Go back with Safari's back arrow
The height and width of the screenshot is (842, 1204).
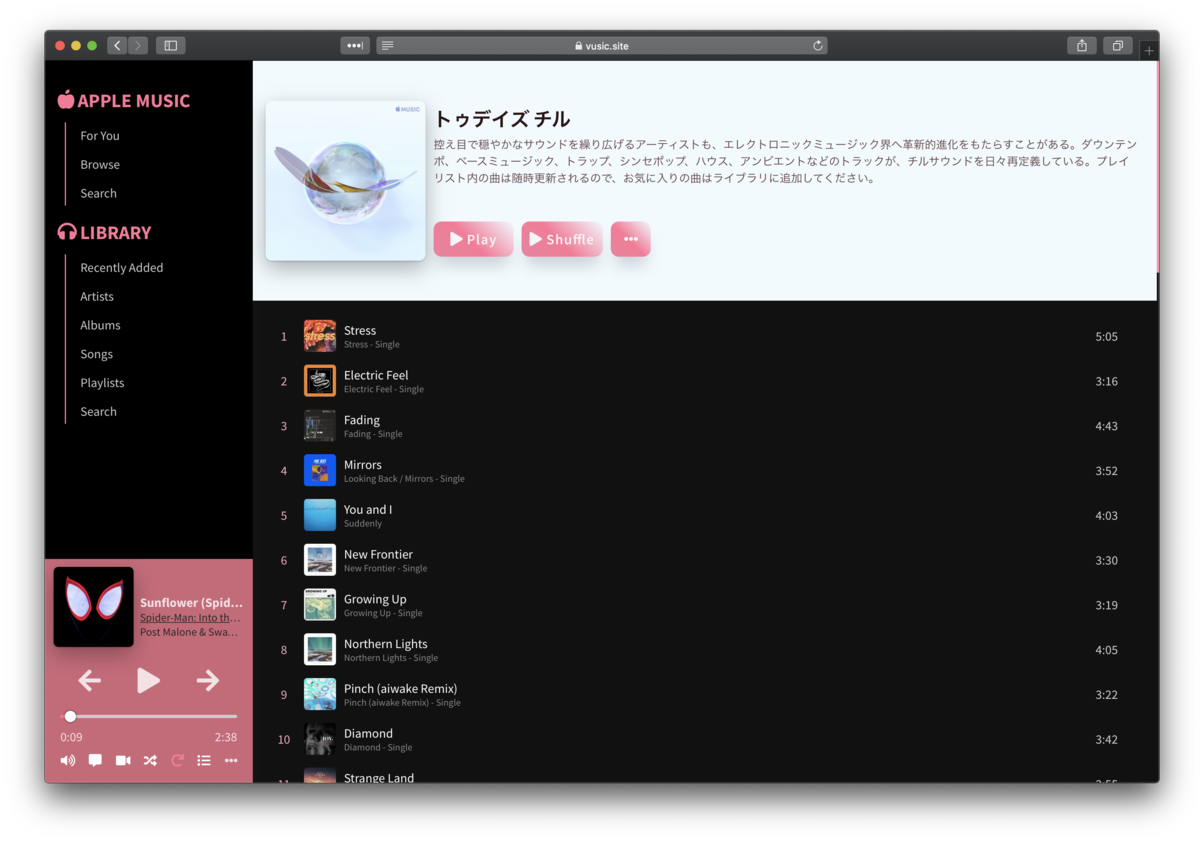[117, 45]
